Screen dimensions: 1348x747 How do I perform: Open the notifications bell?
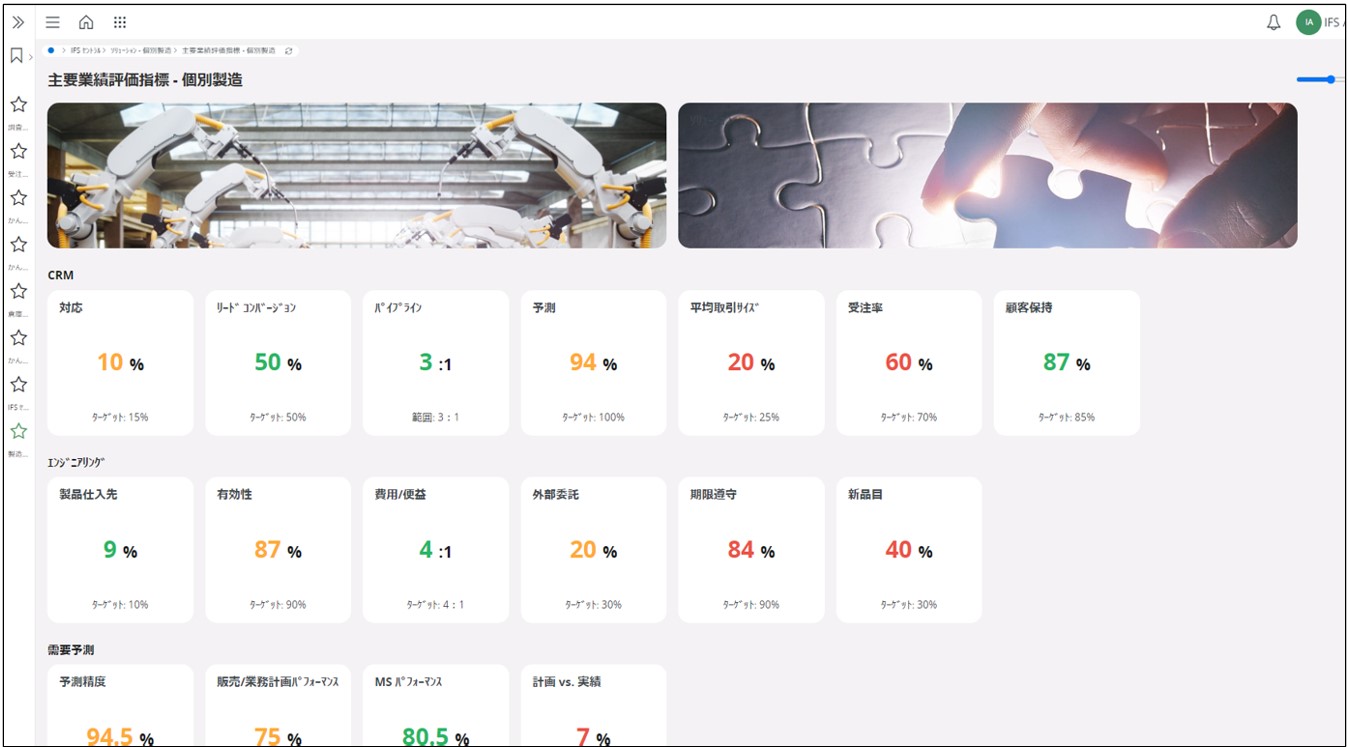1273,22
